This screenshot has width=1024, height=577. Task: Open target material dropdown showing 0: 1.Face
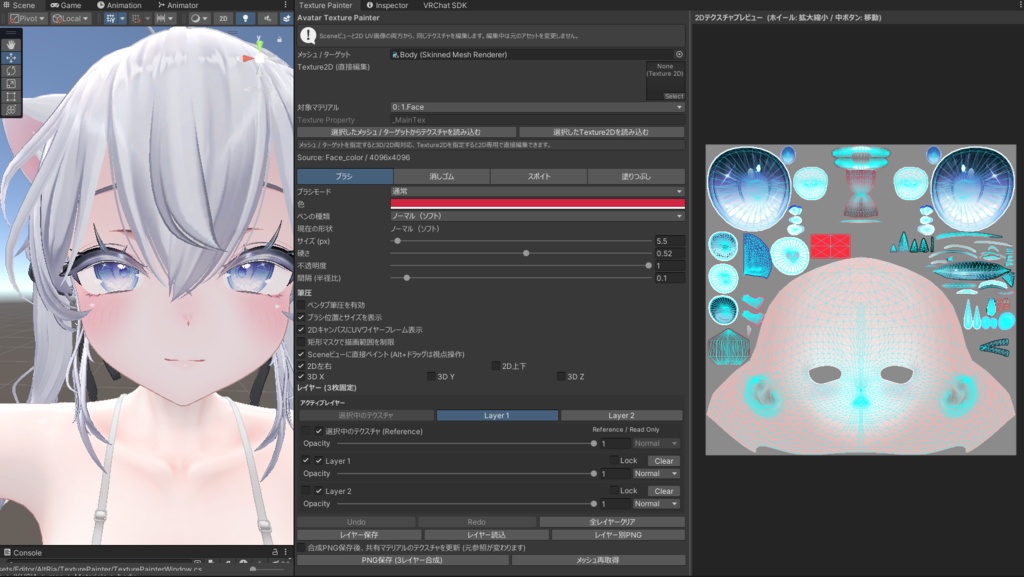coord(537,107)
